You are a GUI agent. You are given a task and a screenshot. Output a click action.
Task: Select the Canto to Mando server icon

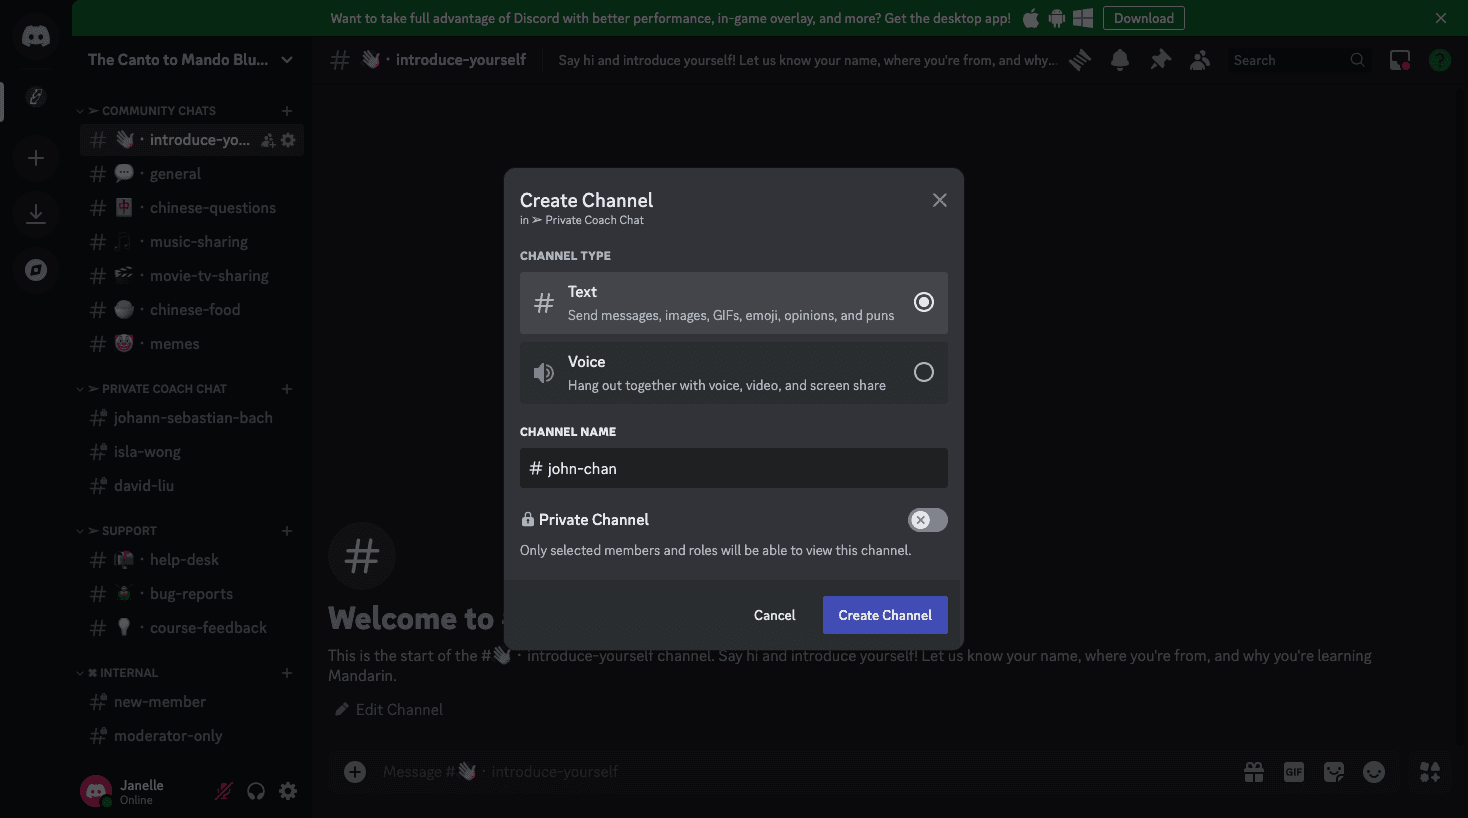click(36, 97)
